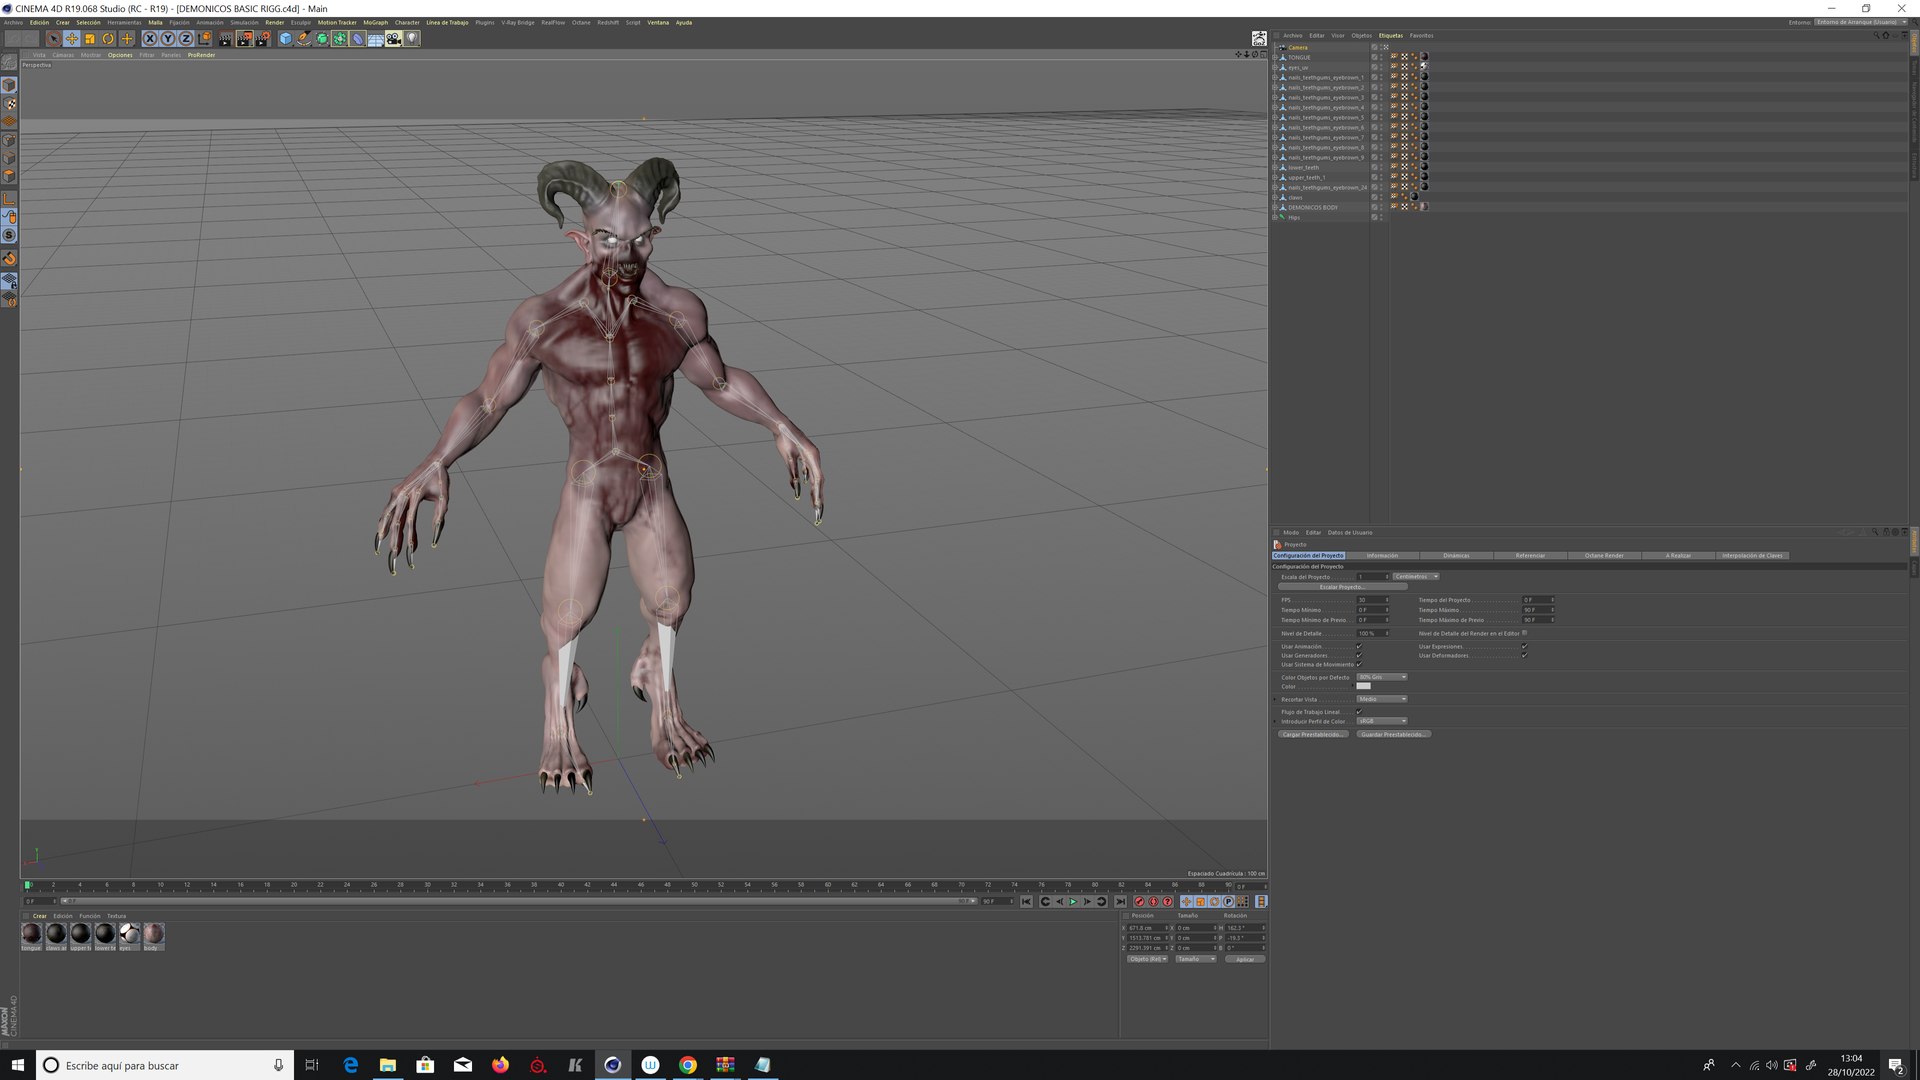Add a Floor environment object
The image size is (1920, 1080).
coord(376,38)
